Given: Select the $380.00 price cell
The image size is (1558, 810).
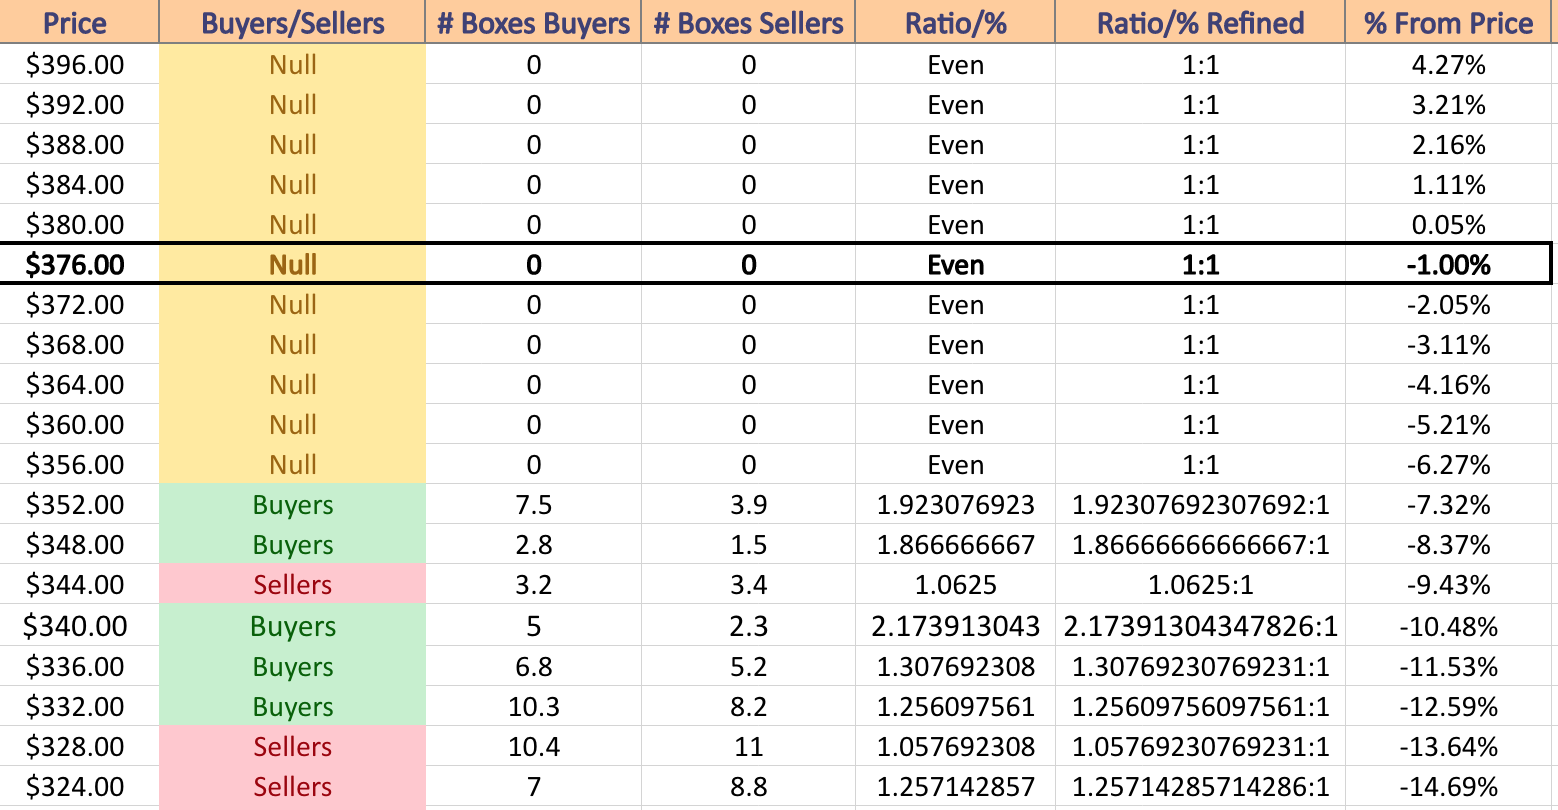Looking at the screenshot, I should pos(79,225).
